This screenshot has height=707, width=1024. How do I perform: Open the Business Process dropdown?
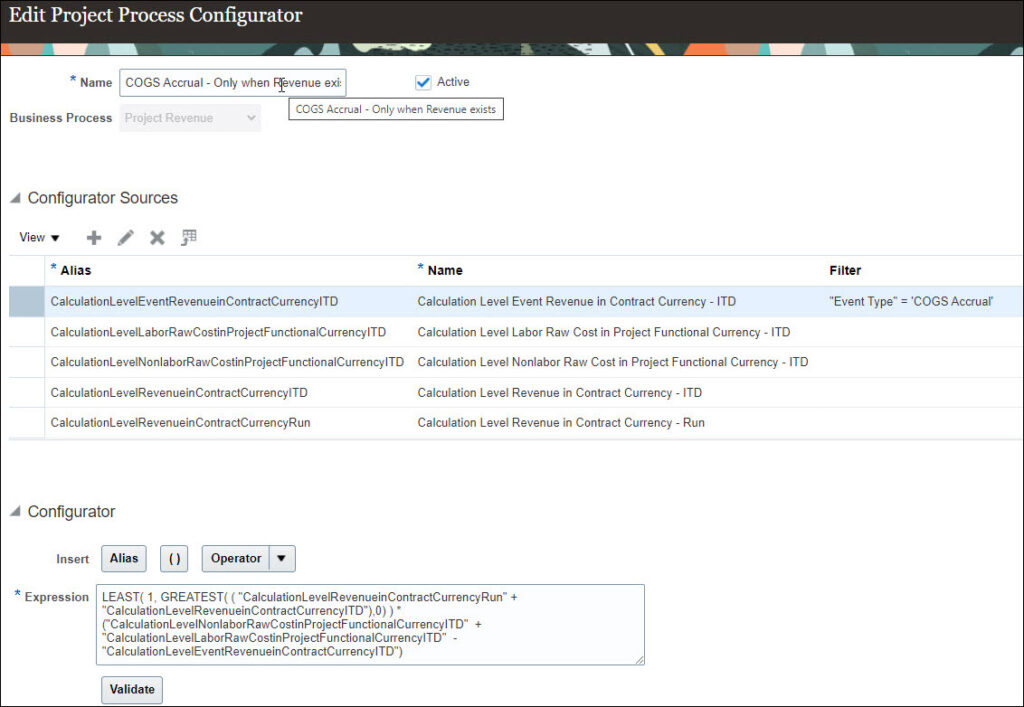click(190, 118)
